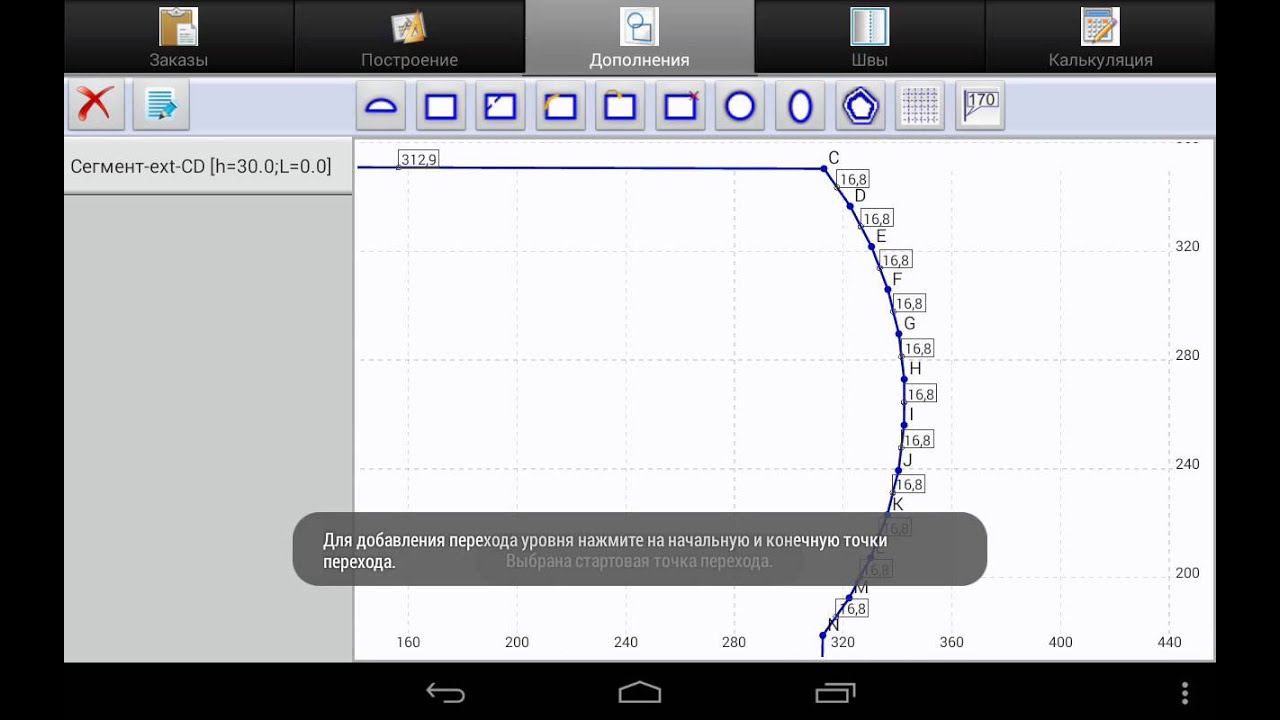Toggle the dimension label 170 icon

point(980,106)
